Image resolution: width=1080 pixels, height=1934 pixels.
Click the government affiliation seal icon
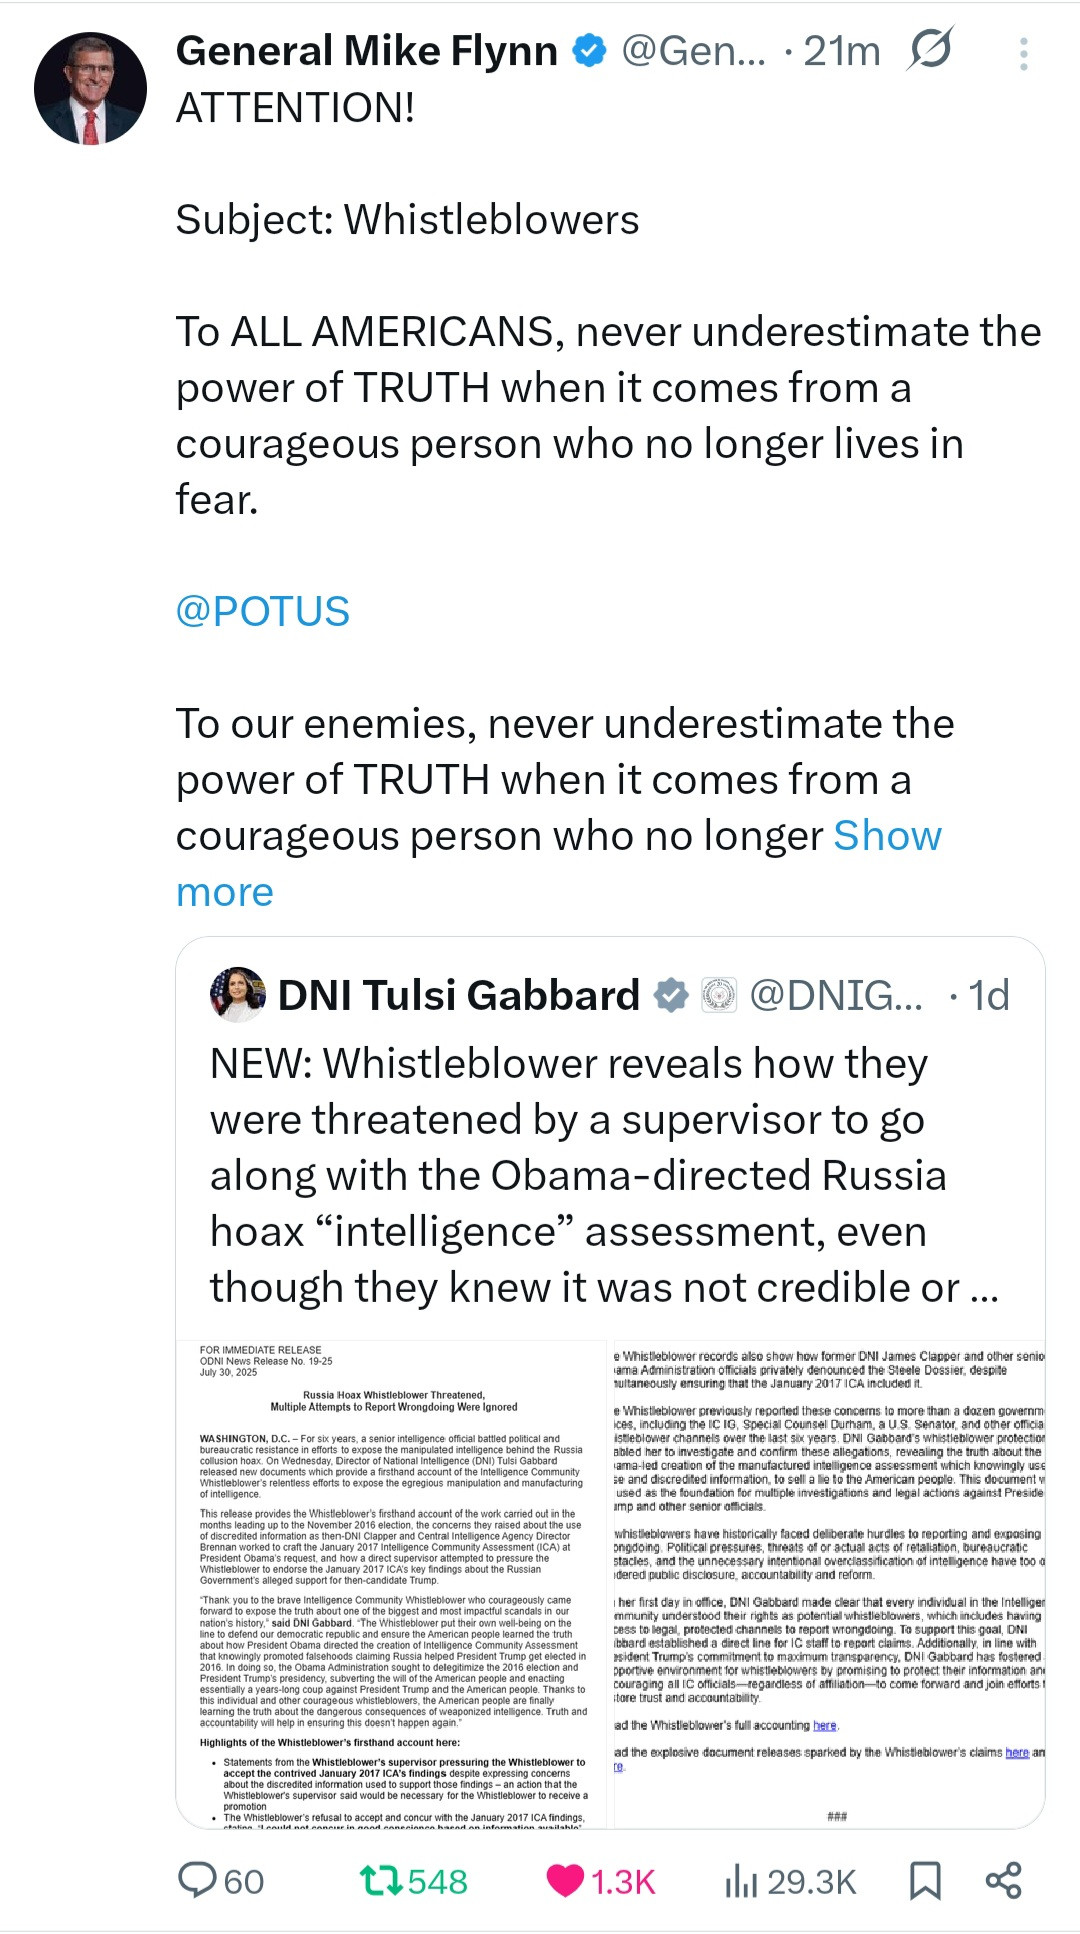click(x=718, y=995)
